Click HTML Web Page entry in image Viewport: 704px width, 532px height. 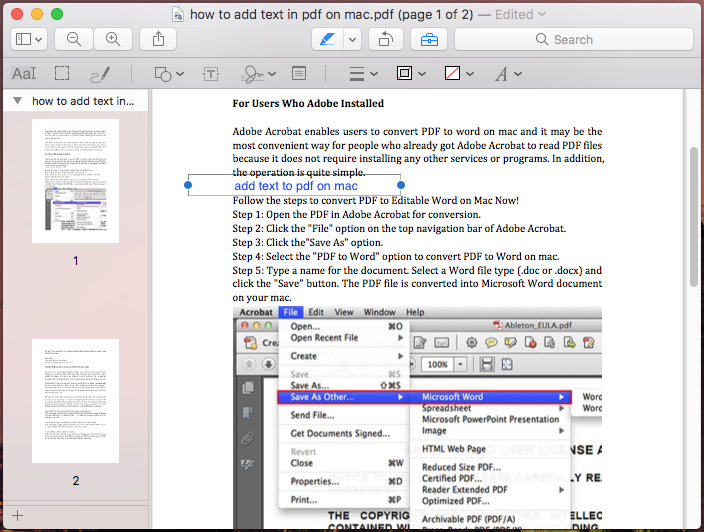point(454,449)
